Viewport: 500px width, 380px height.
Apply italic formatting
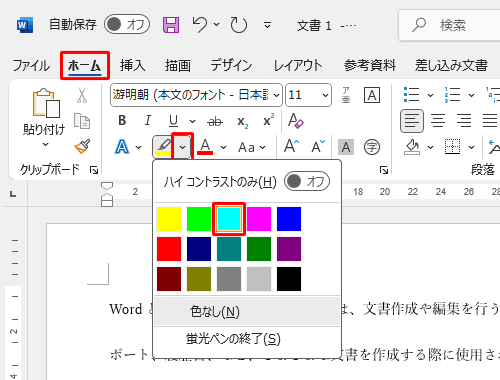(x=148, y=120)
